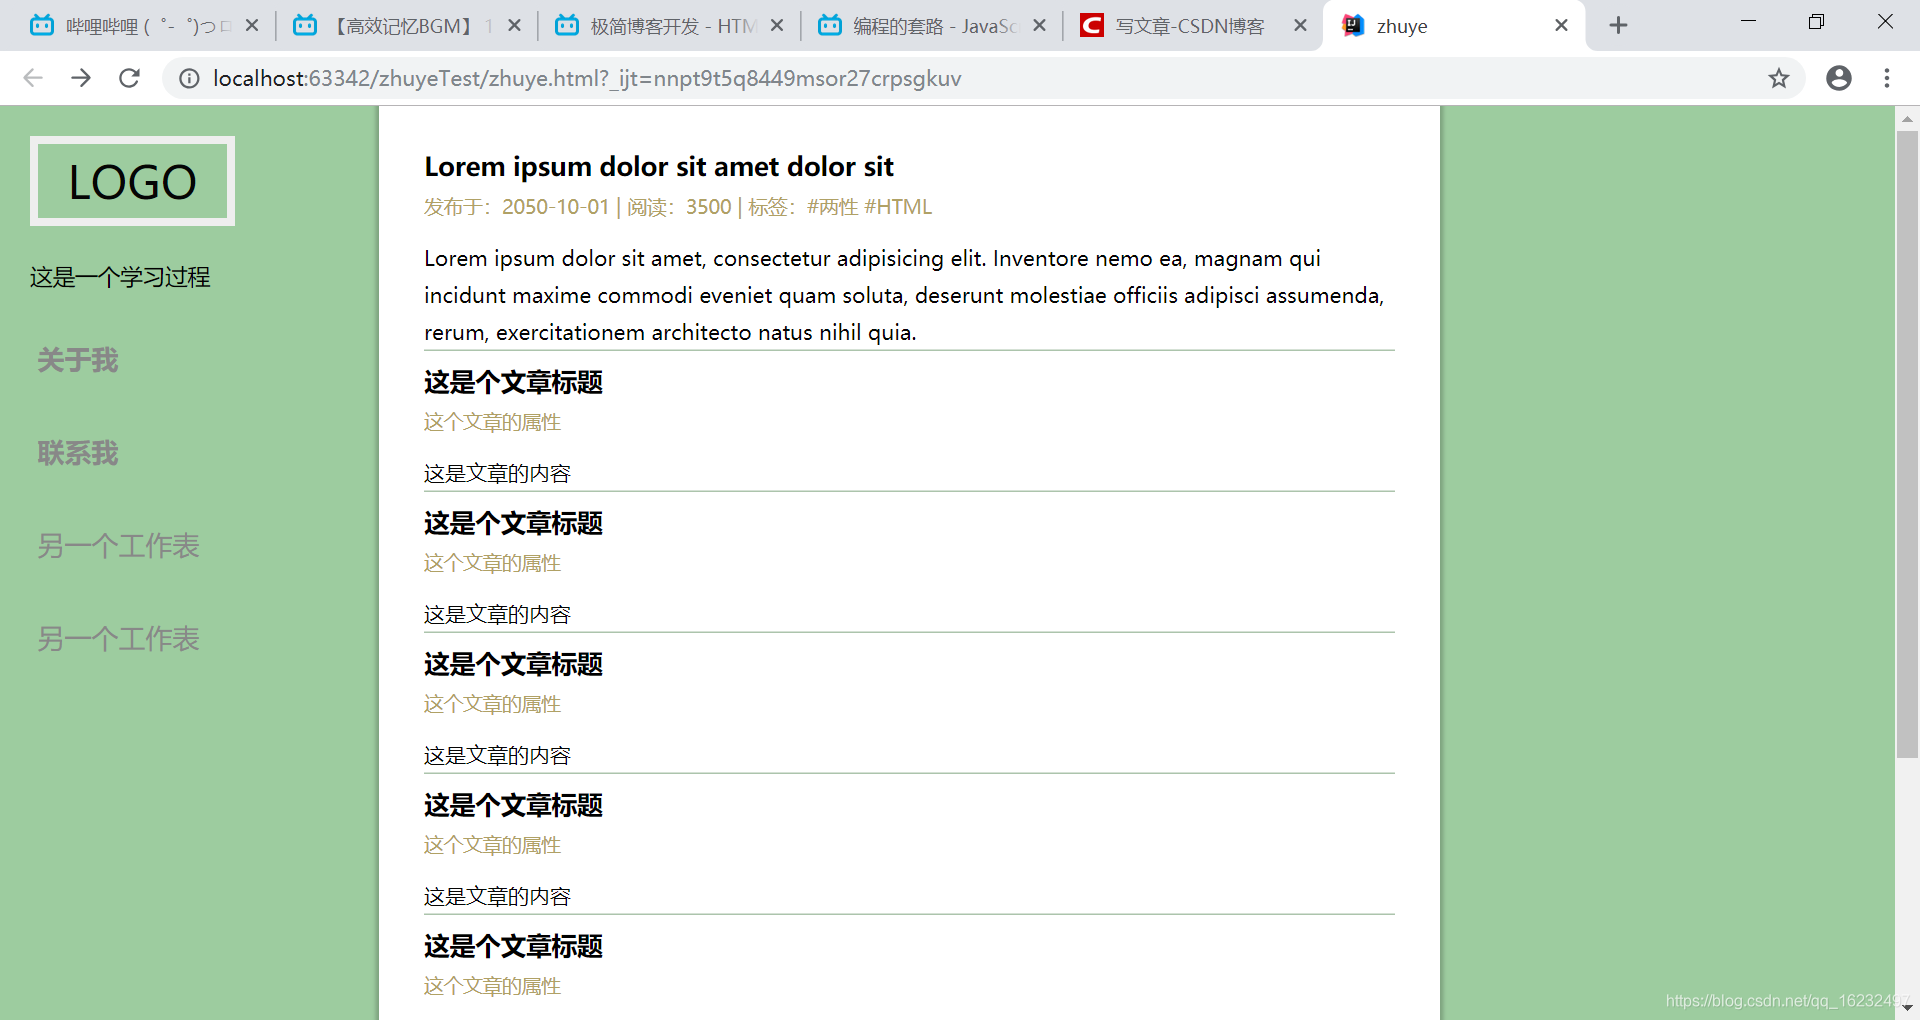Switch to the 写文章-CSDN博客 tab

1192,26
